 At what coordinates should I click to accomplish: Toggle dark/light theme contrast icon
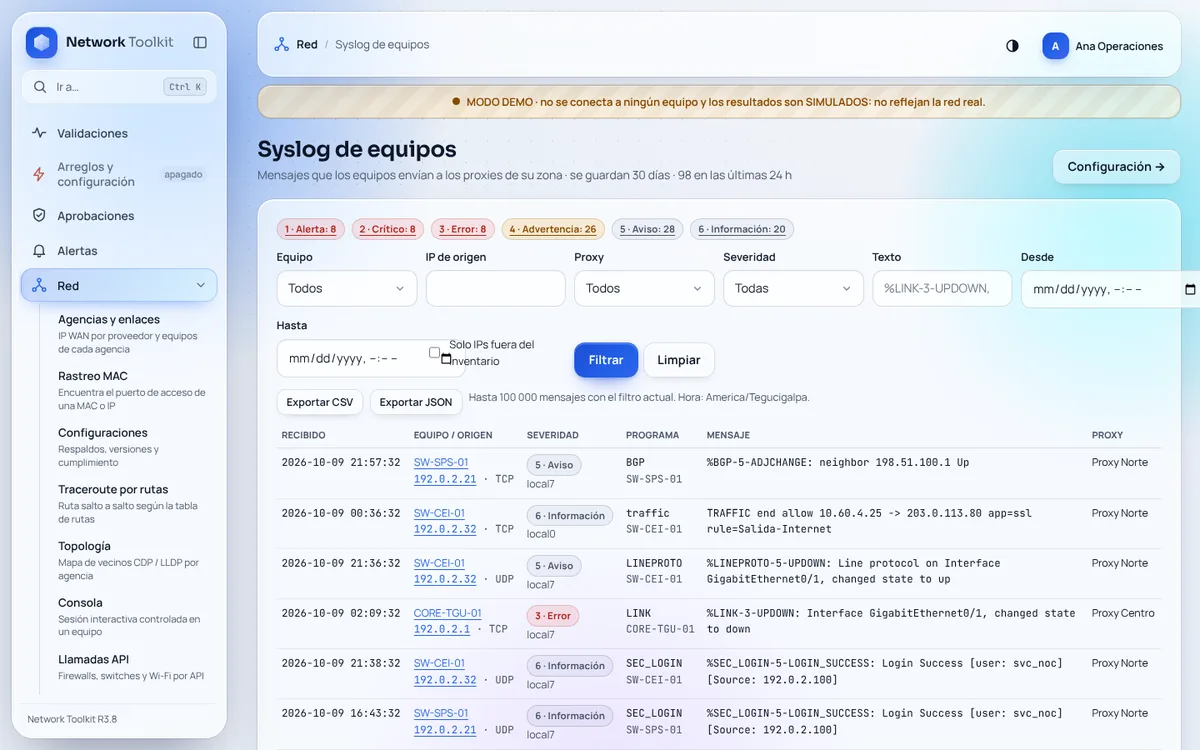1012,46
